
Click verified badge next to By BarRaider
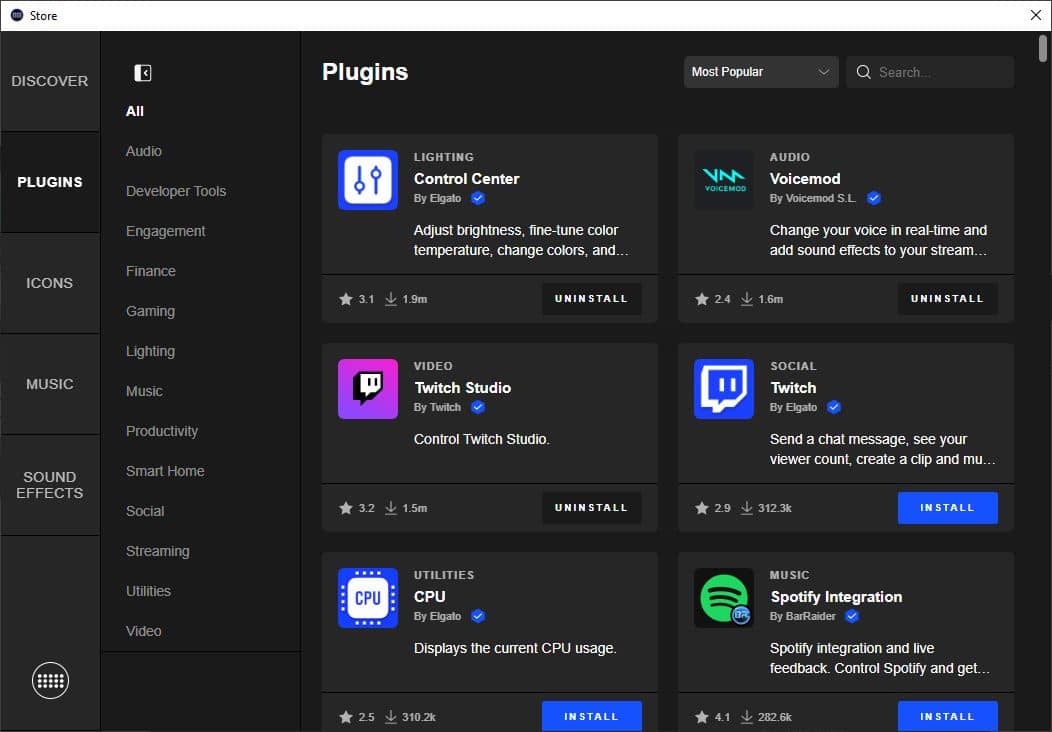click(x=852, y=616)
